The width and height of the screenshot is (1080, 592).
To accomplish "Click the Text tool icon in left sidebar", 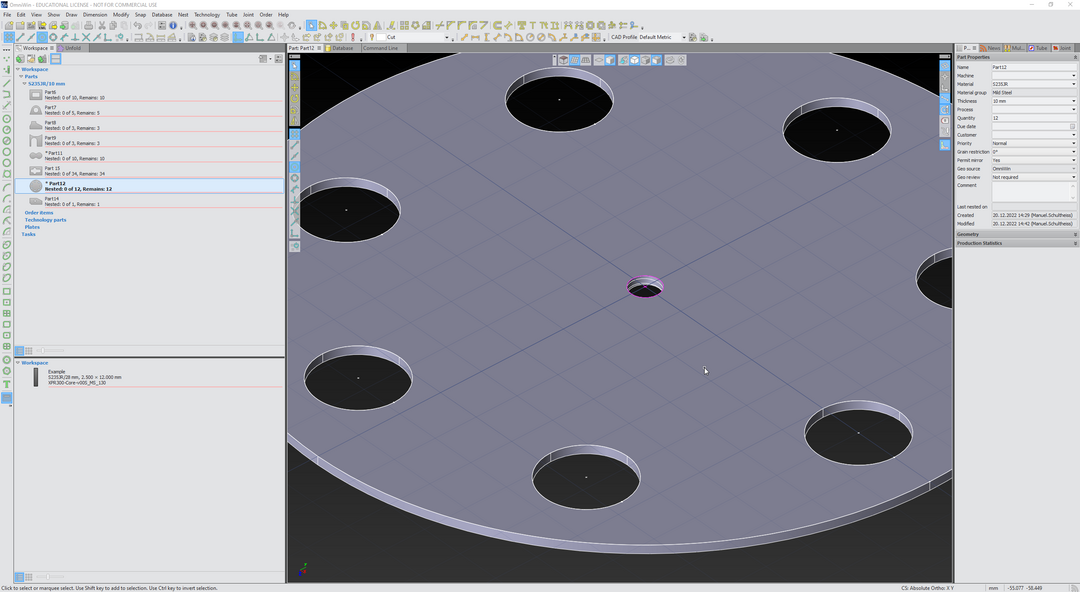I will (7, 384).
